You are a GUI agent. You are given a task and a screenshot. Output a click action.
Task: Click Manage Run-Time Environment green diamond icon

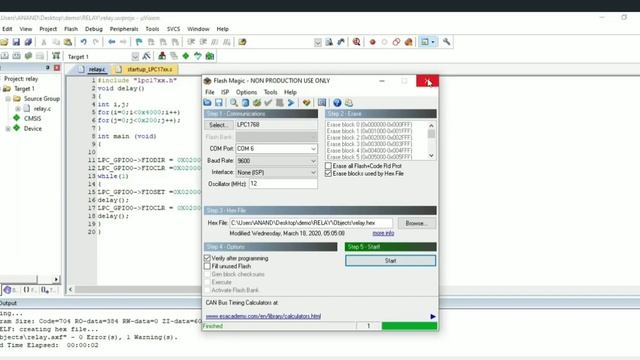(186, 56)
